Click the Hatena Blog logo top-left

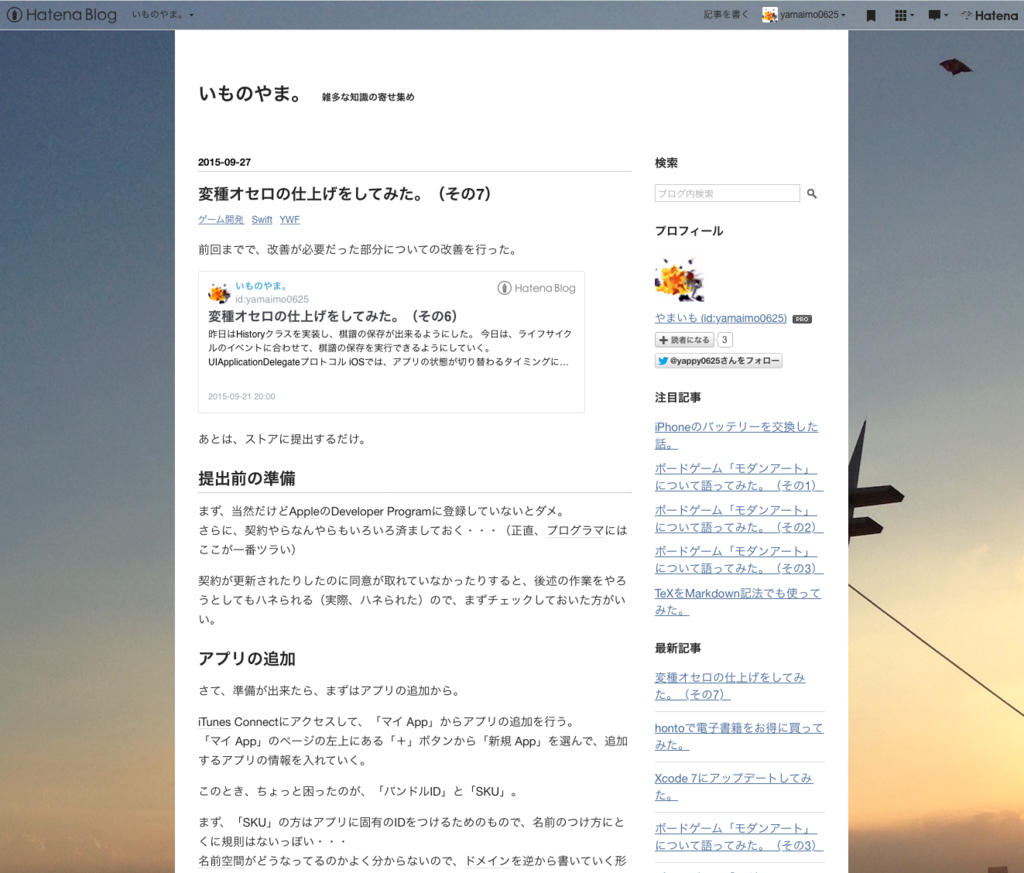click(x=62, y=15)
